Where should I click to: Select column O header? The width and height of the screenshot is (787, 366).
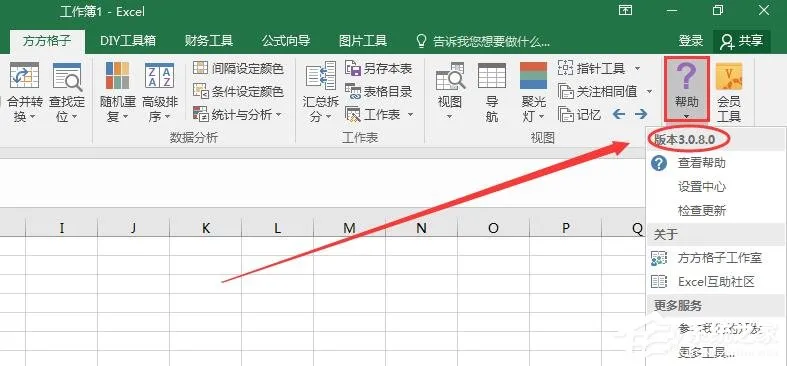point(493,228)
